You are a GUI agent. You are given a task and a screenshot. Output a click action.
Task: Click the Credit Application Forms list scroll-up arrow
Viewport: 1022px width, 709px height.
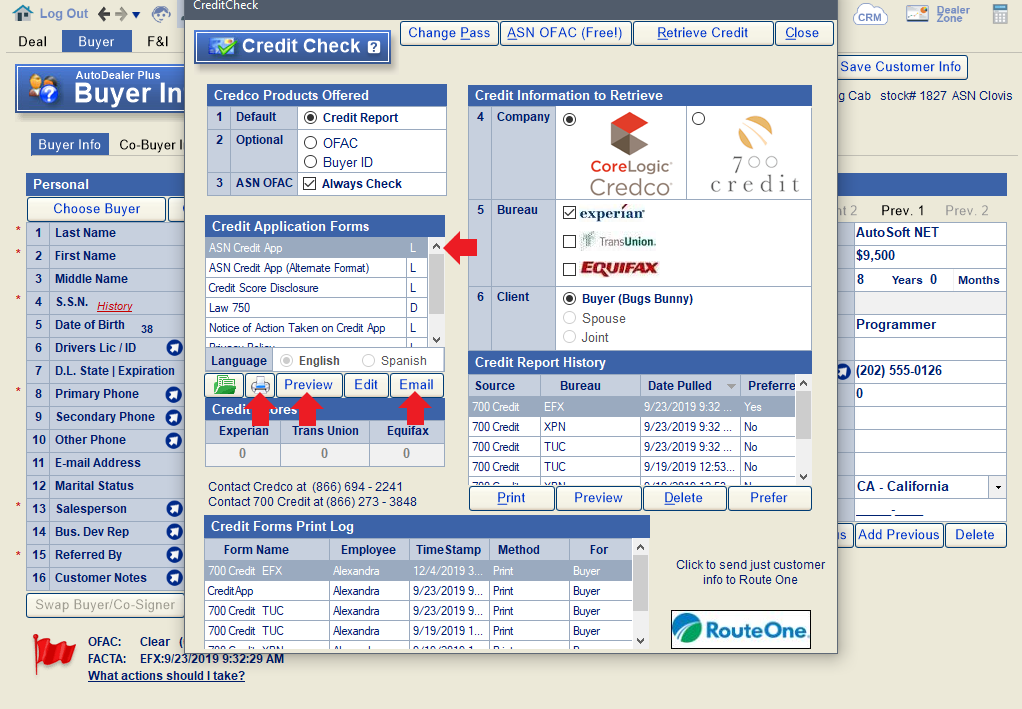pyautogui.click(x=436, y=247)
